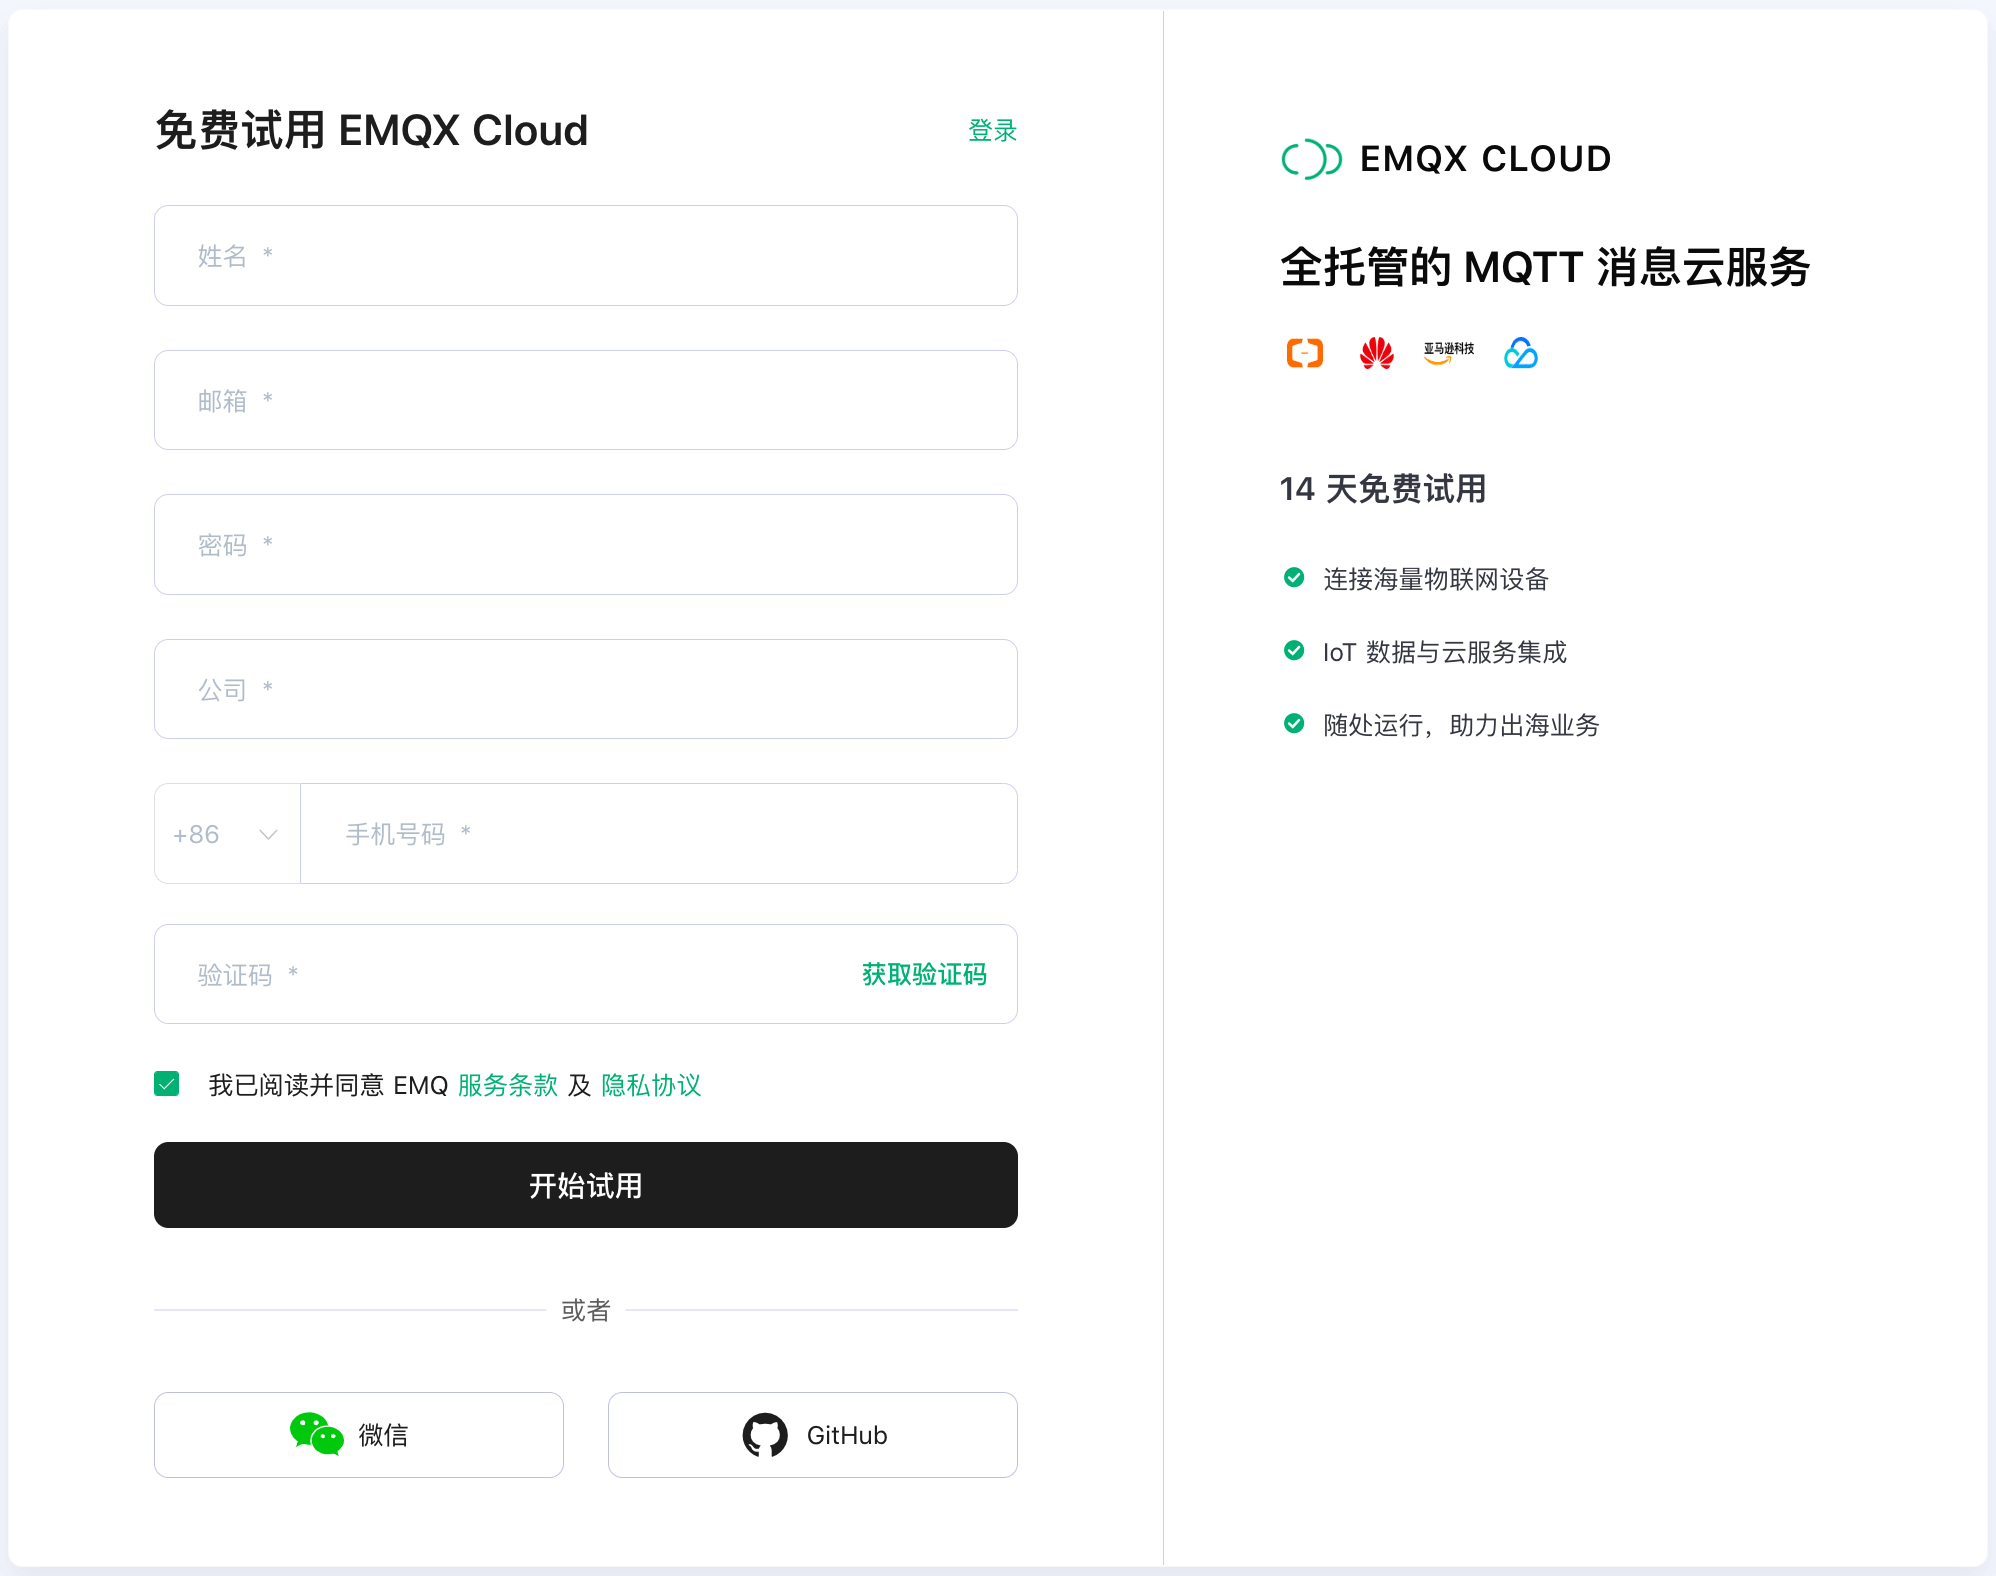Select the 验证码 verification code field
This screenshot has width=1996, height=1576.
[x=450, y=974]
